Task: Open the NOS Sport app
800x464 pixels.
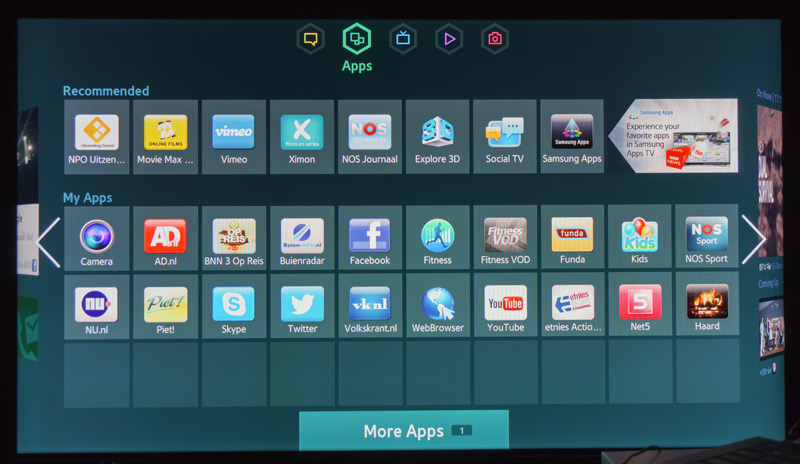Action: click(x=707, y=236)
